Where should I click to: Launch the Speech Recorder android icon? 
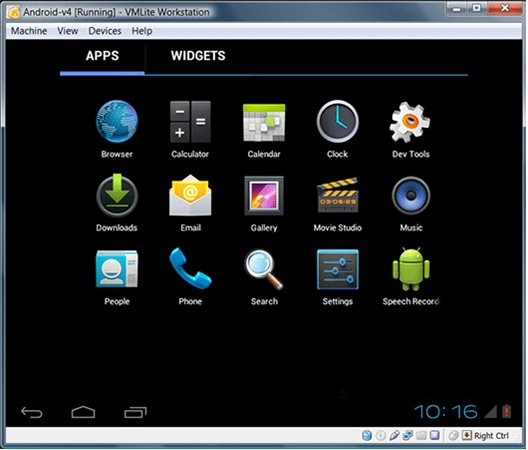[411, 268]
